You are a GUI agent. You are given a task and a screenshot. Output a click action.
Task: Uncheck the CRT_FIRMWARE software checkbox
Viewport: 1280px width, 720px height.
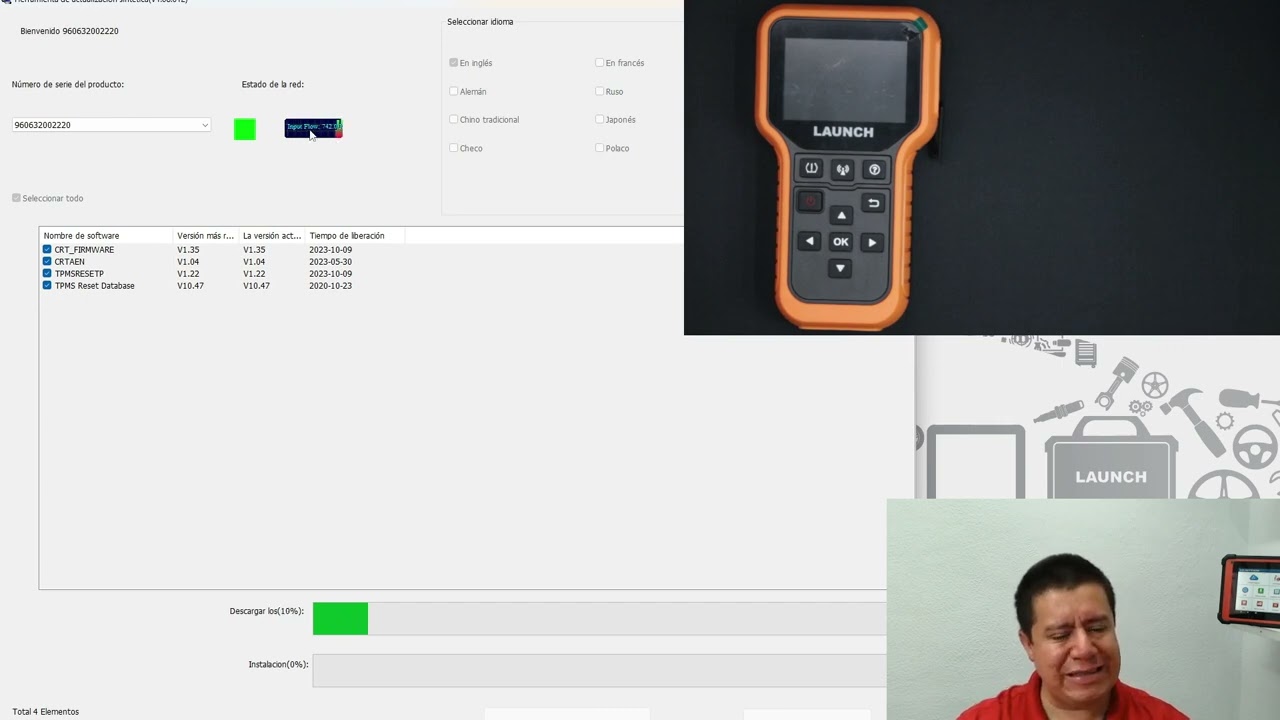click(47, 249)
